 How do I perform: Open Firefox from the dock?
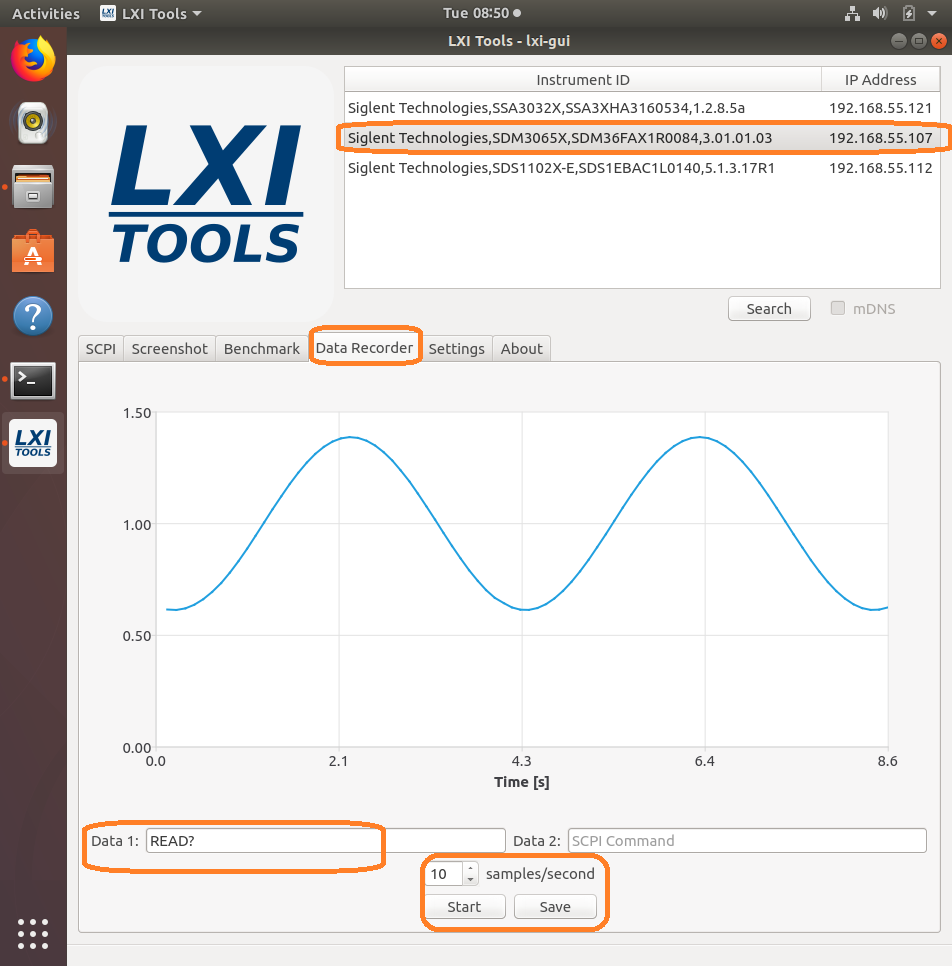click(33, 59)
